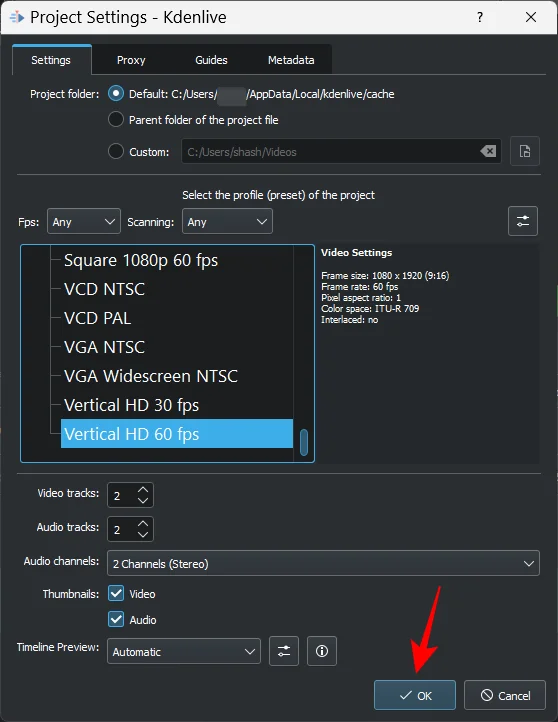Open the Fps filter dropdown
Viewport: 558px width, 722px height.
click(83, 221)
